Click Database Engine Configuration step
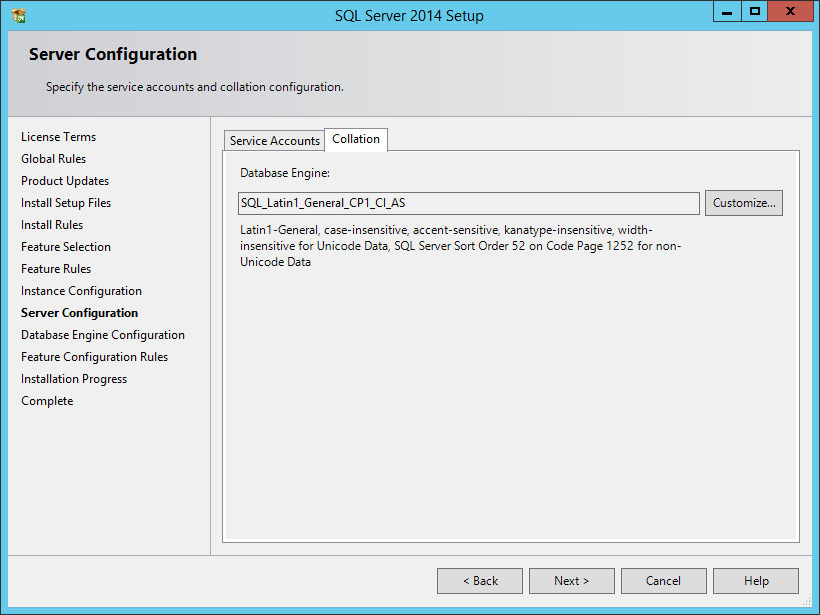The width and height of the screenshot is (820, 615). pos(102,335)
